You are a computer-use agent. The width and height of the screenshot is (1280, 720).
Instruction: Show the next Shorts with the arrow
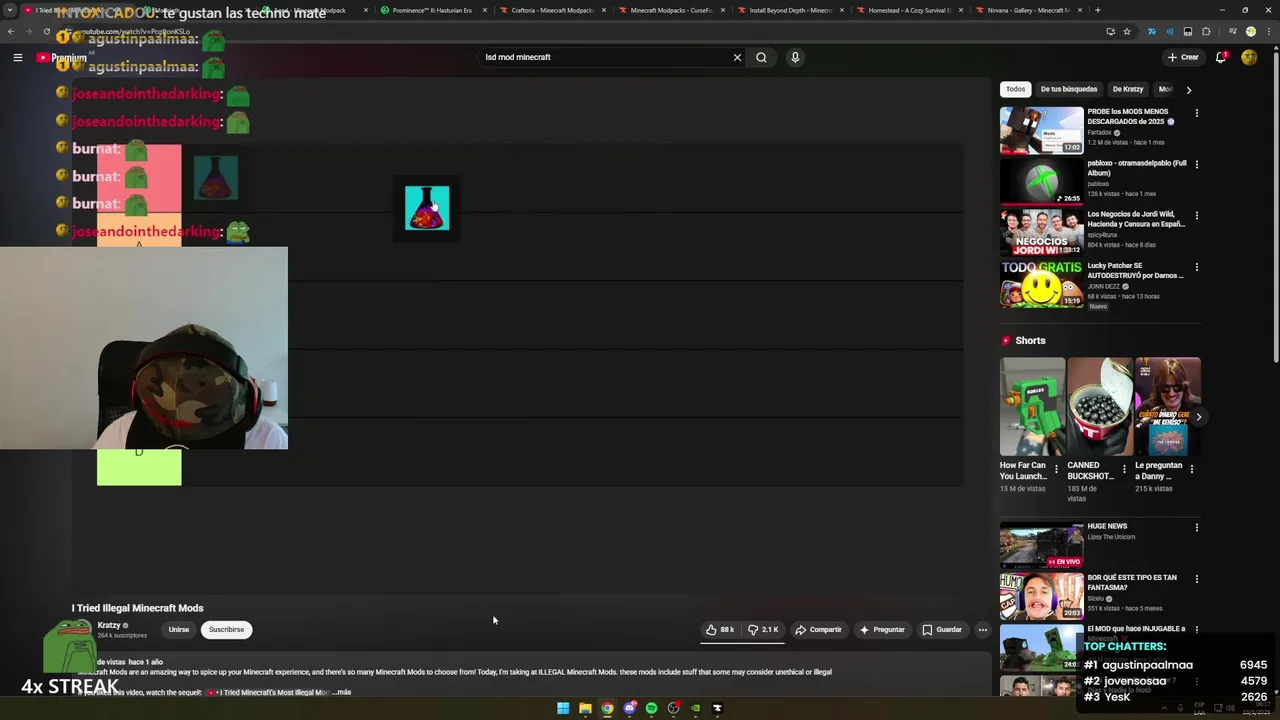(x=1198, y=417)
